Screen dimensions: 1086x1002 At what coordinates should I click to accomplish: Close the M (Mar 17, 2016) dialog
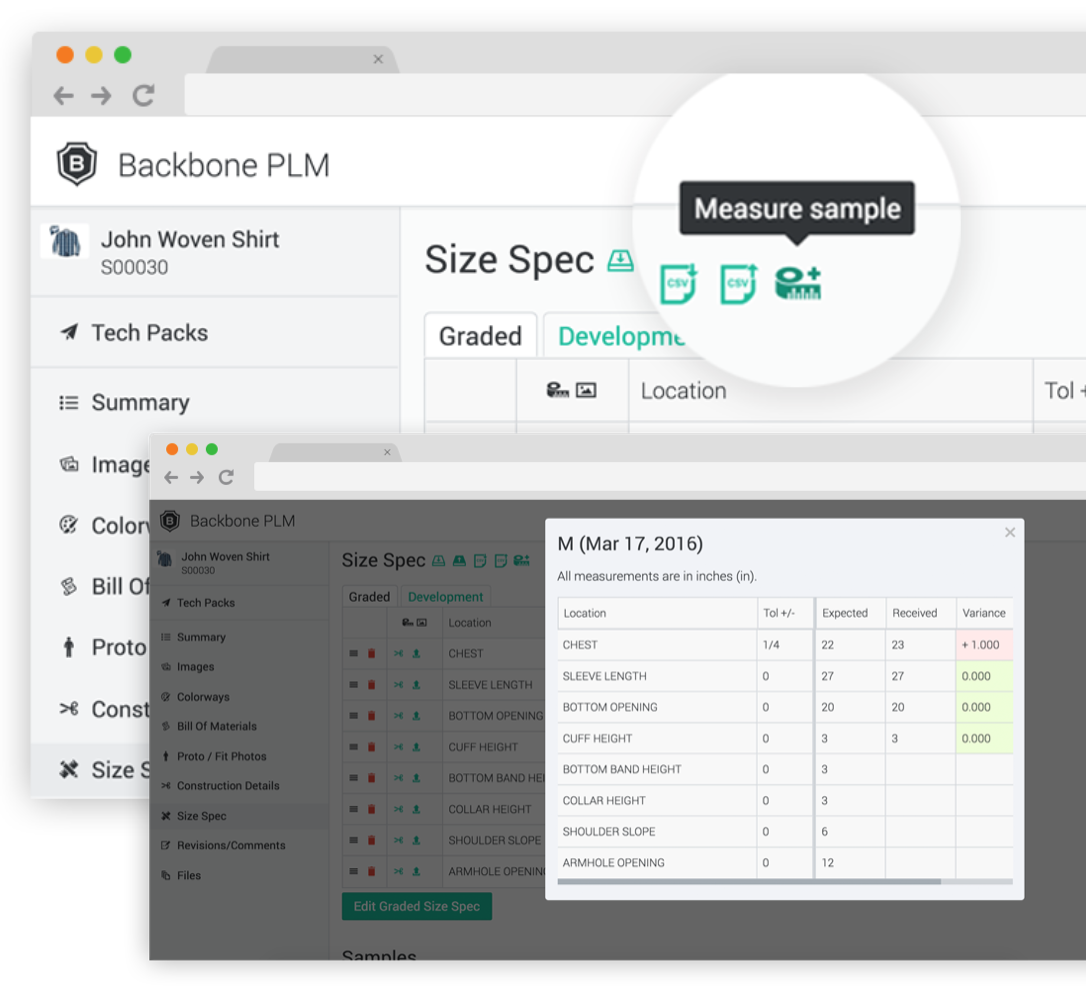(x=1010, y=532)
